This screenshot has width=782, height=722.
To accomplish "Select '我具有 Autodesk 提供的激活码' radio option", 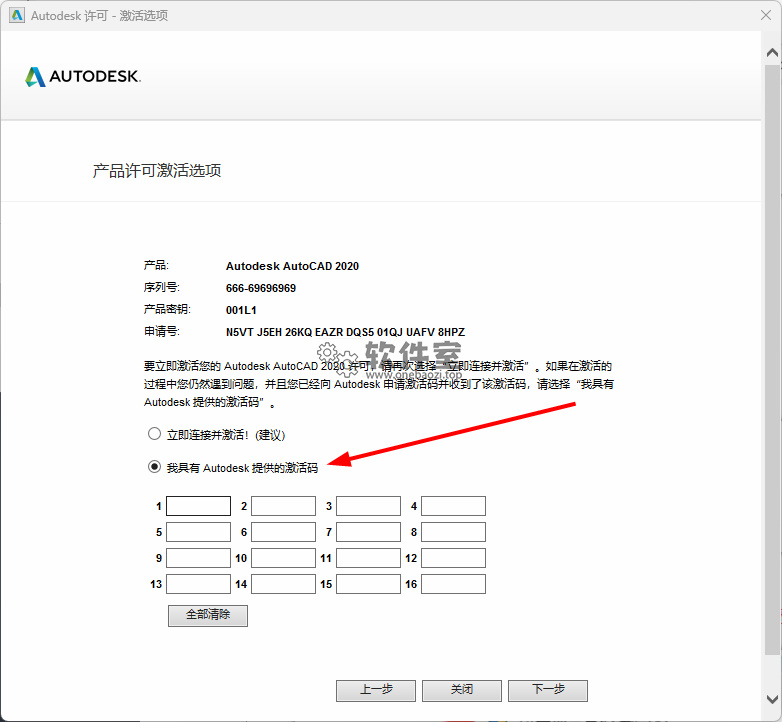I will pyautogui.click(x=154, y=467).
